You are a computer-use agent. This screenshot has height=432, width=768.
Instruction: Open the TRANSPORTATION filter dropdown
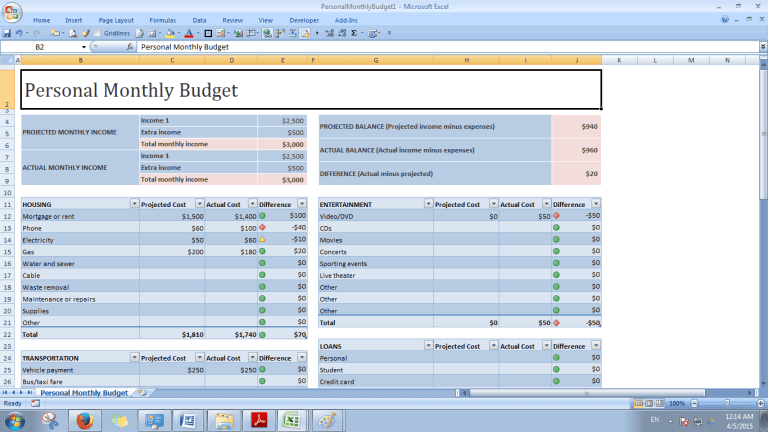pyautogui.click(x=134, y=358)
